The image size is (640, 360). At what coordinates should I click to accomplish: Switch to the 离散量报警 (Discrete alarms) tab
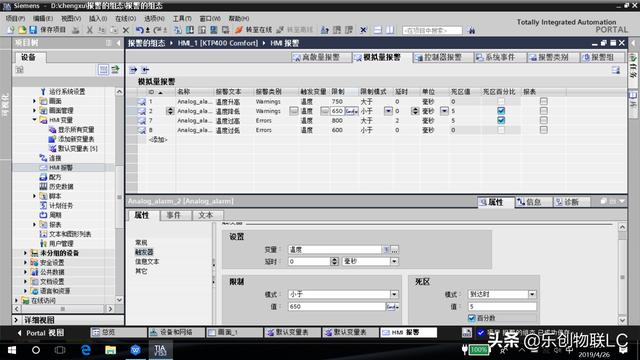click(x=321, y=58)
